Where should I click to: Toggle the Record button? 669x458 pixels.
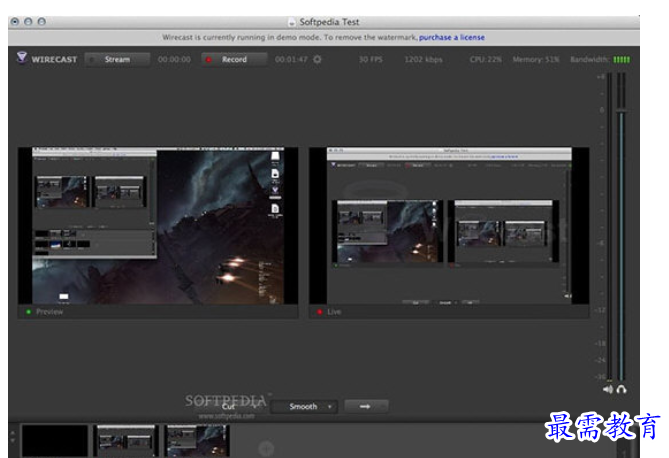(234, 59)
